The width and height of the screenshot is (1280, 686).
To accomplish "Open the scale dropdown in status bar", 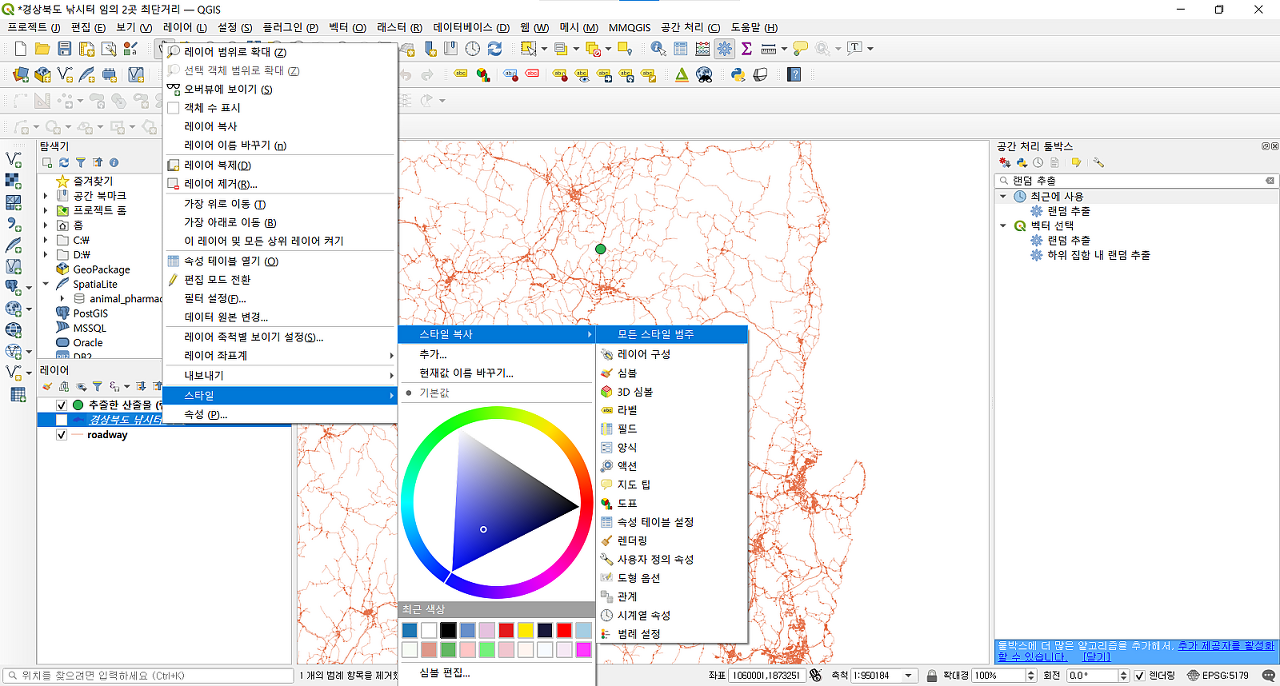I will [x=907, y=676].
